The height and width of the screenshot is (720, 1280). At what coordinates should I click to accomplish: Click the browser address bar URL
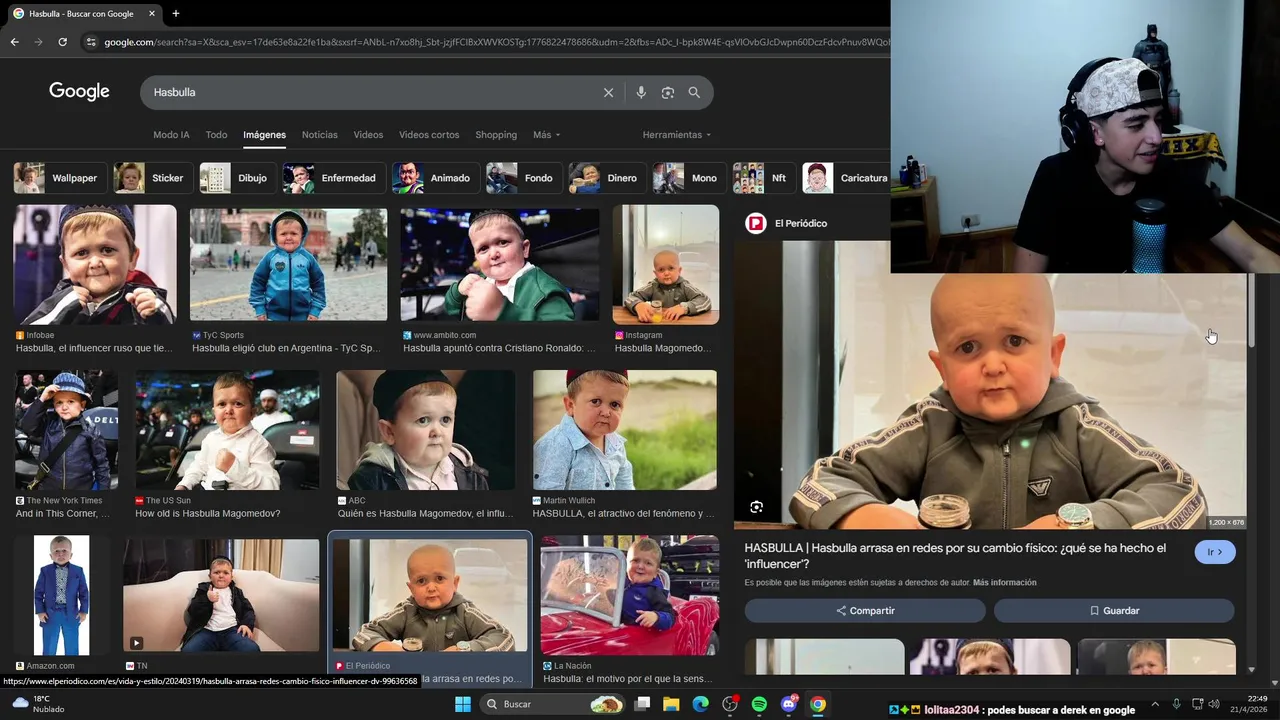point(495,42)
